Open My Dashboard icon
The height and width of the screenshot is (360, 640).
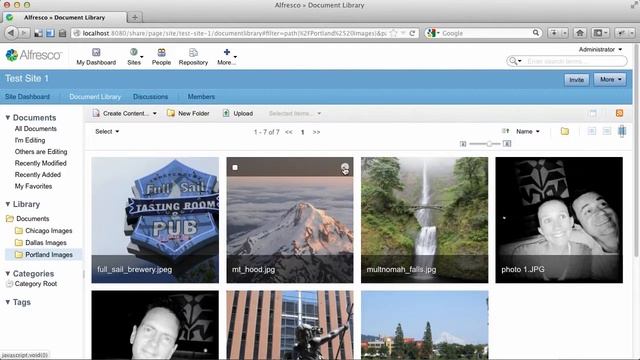[96, 52]
